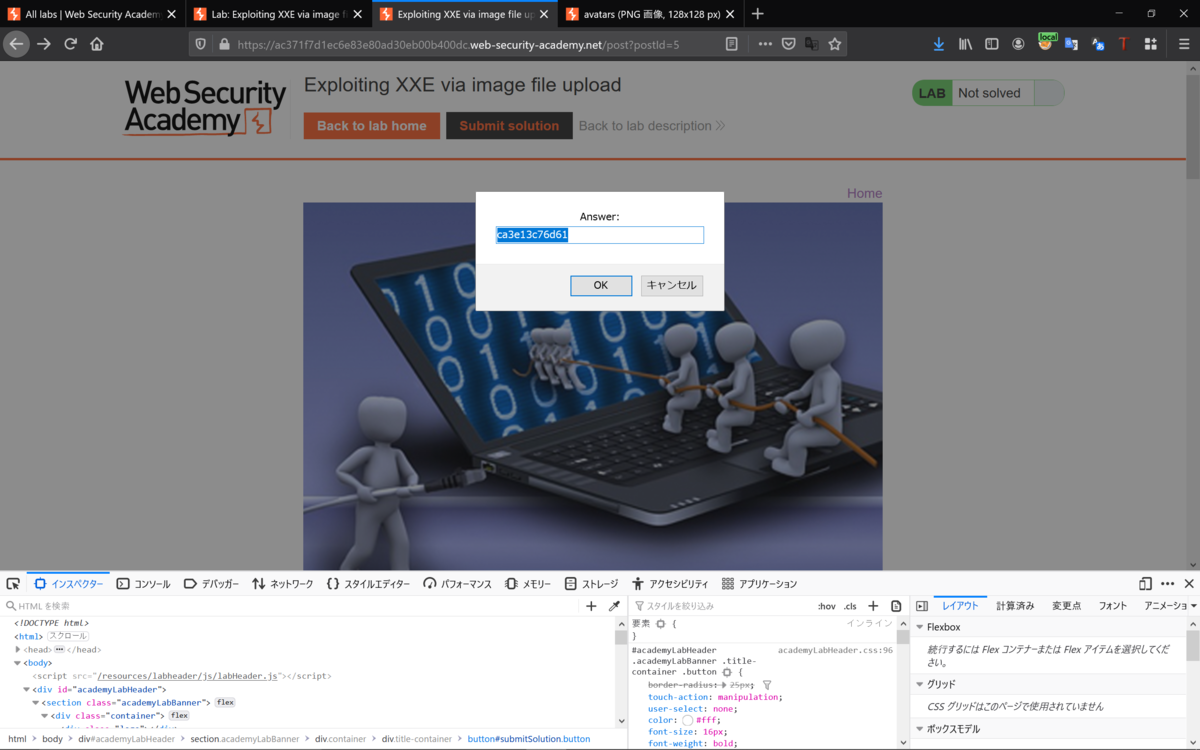This screenshot has height=750, width=1200.
Task: Collapse the div academyLabHeader node
Action: click(27, 689)
